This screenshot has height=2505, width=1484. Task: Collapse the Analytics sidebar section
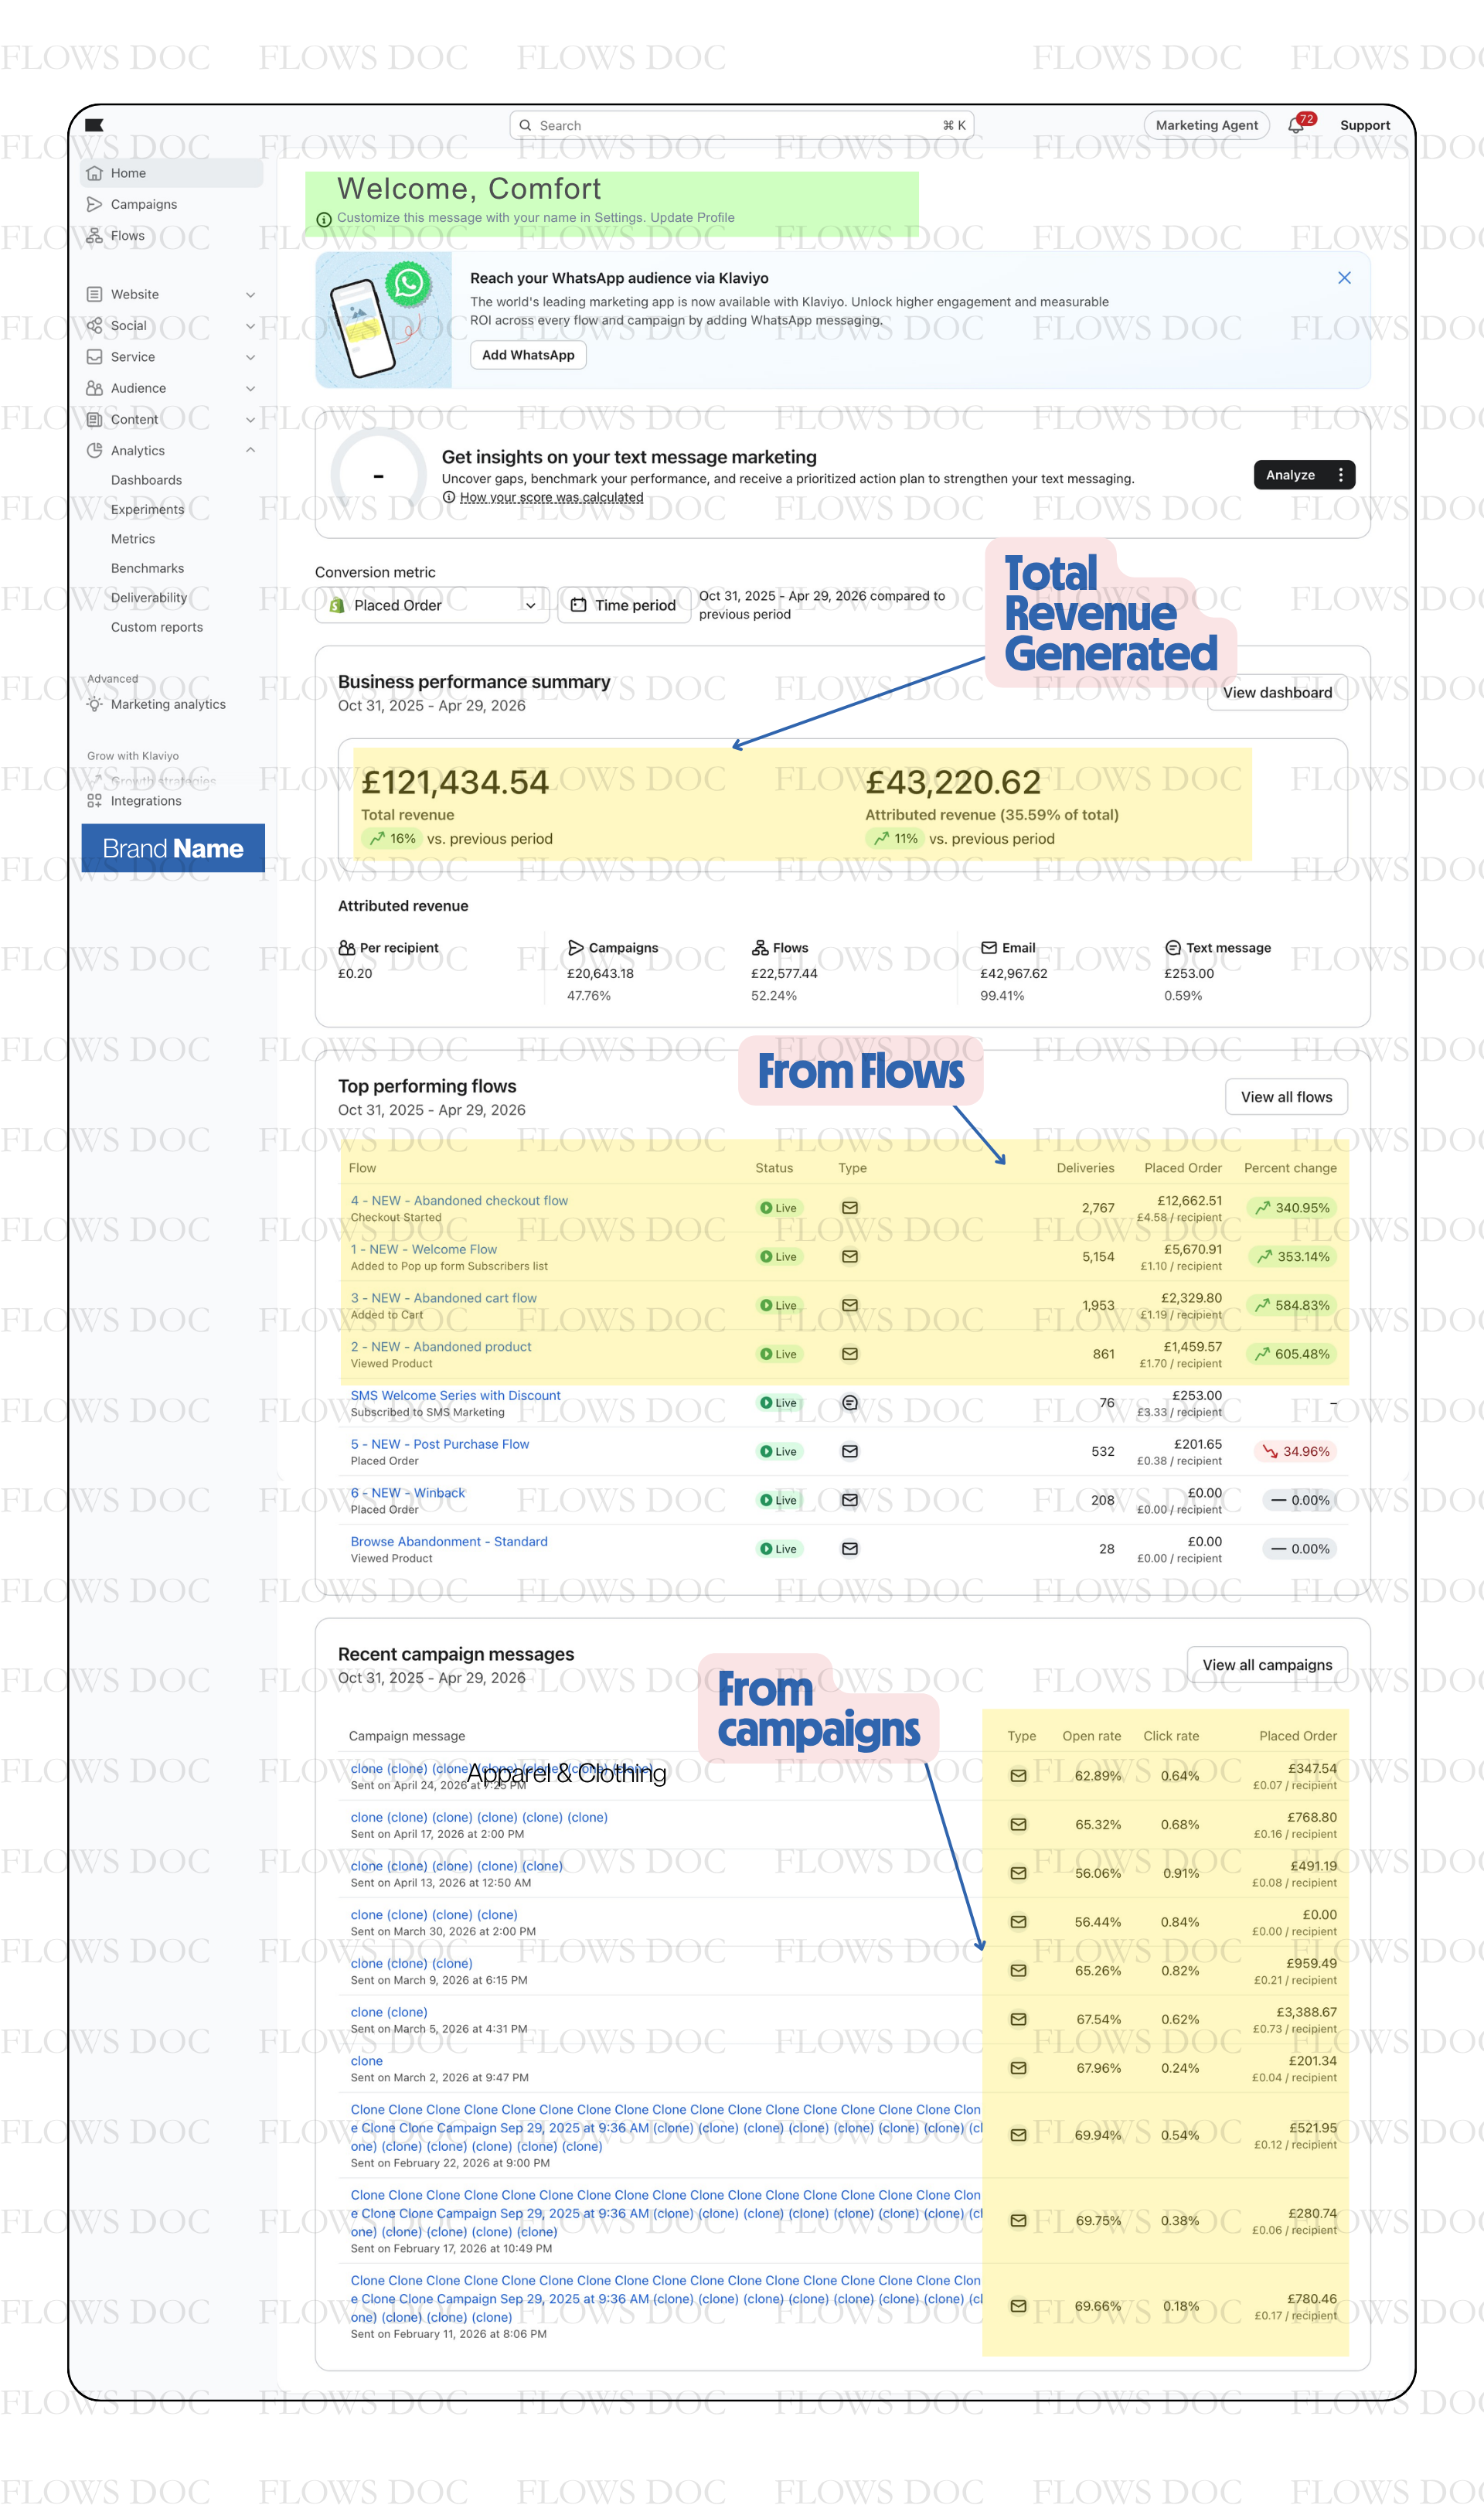(250, 451)
